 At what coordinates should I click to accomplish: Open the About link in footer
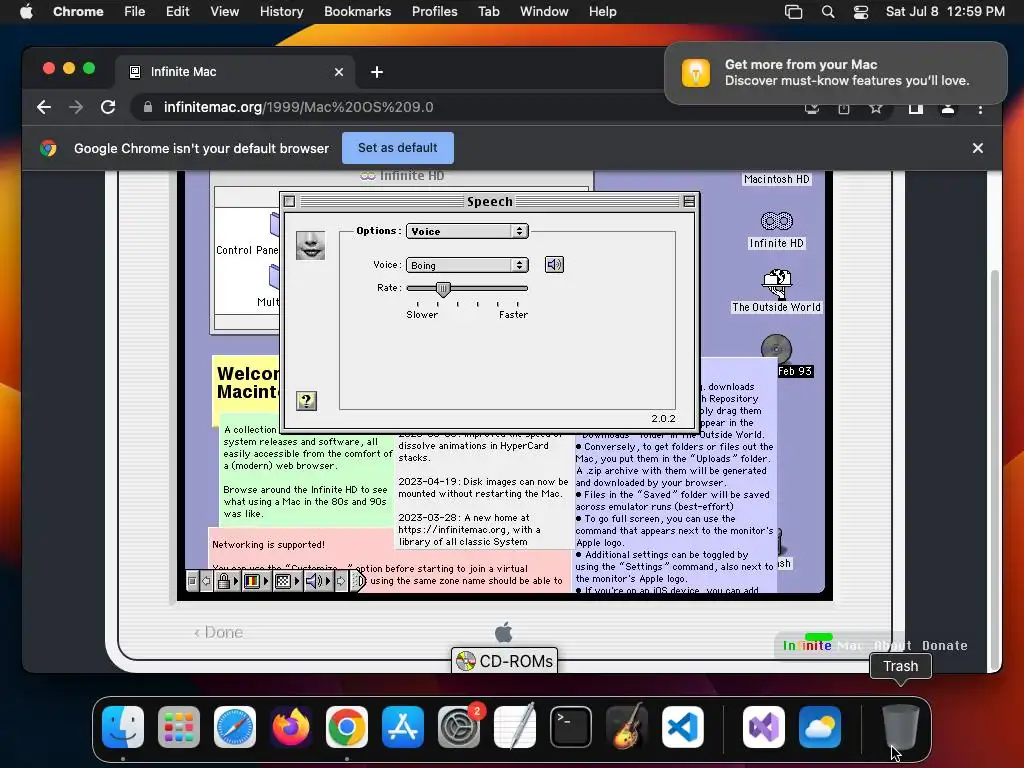click(892, 645)
